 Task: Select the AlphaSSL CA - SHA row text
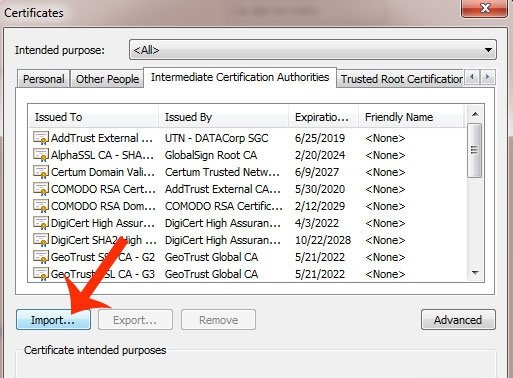tap(102, 155)
